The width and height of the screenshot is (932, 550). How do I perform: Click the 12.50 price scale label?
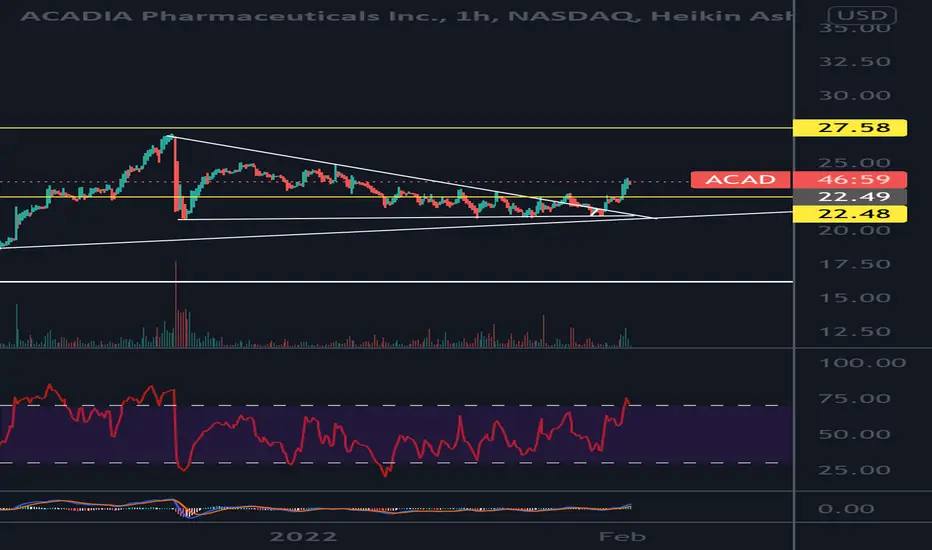[854, 332]
